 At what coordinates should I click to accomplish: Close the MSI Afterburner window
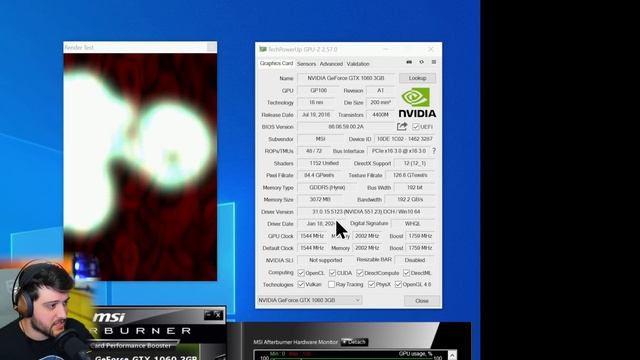218,315
